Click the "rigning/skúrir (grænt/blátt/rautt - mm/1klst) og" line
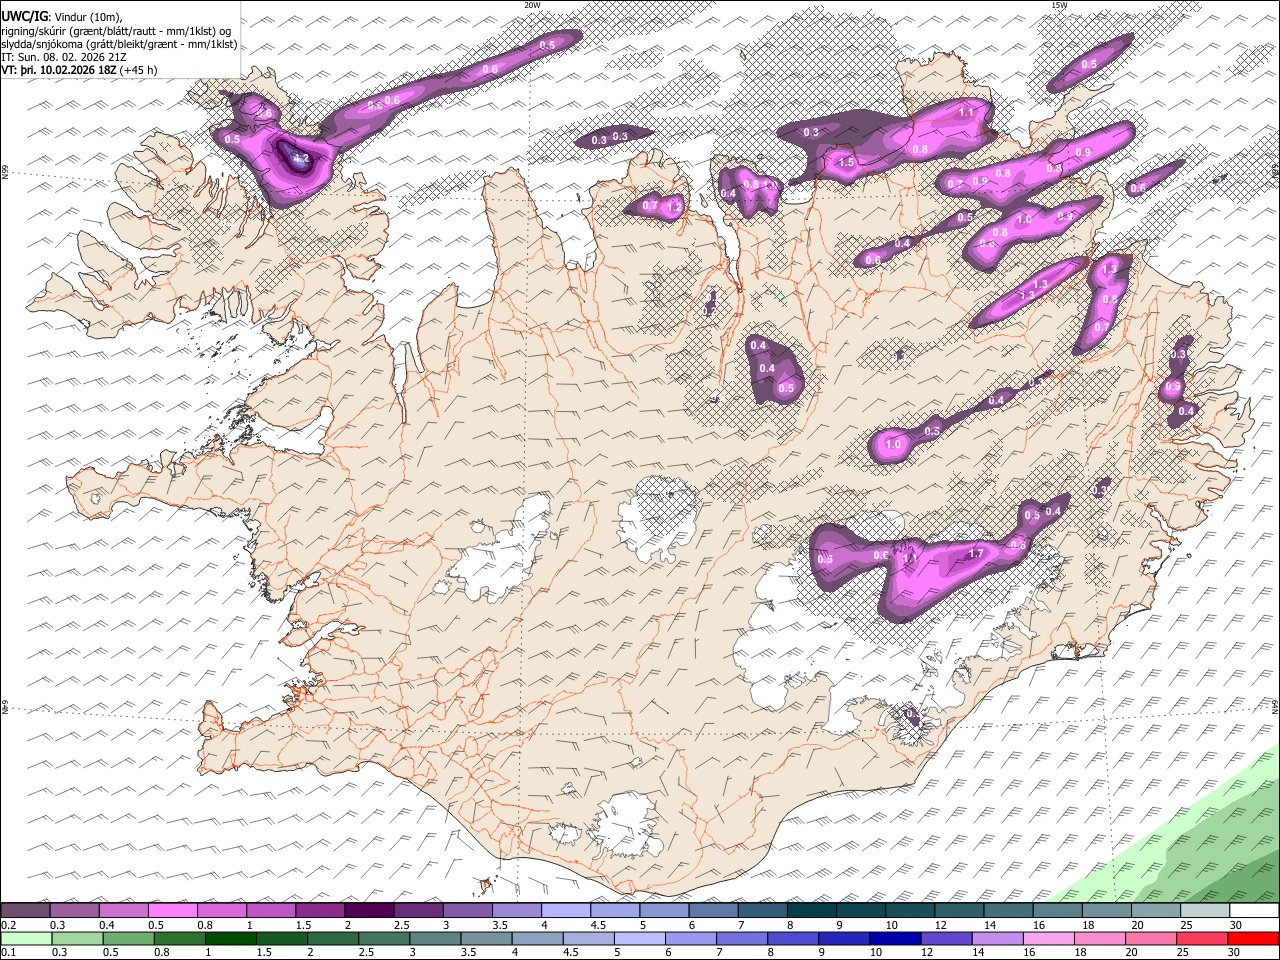 coord(117,31)
